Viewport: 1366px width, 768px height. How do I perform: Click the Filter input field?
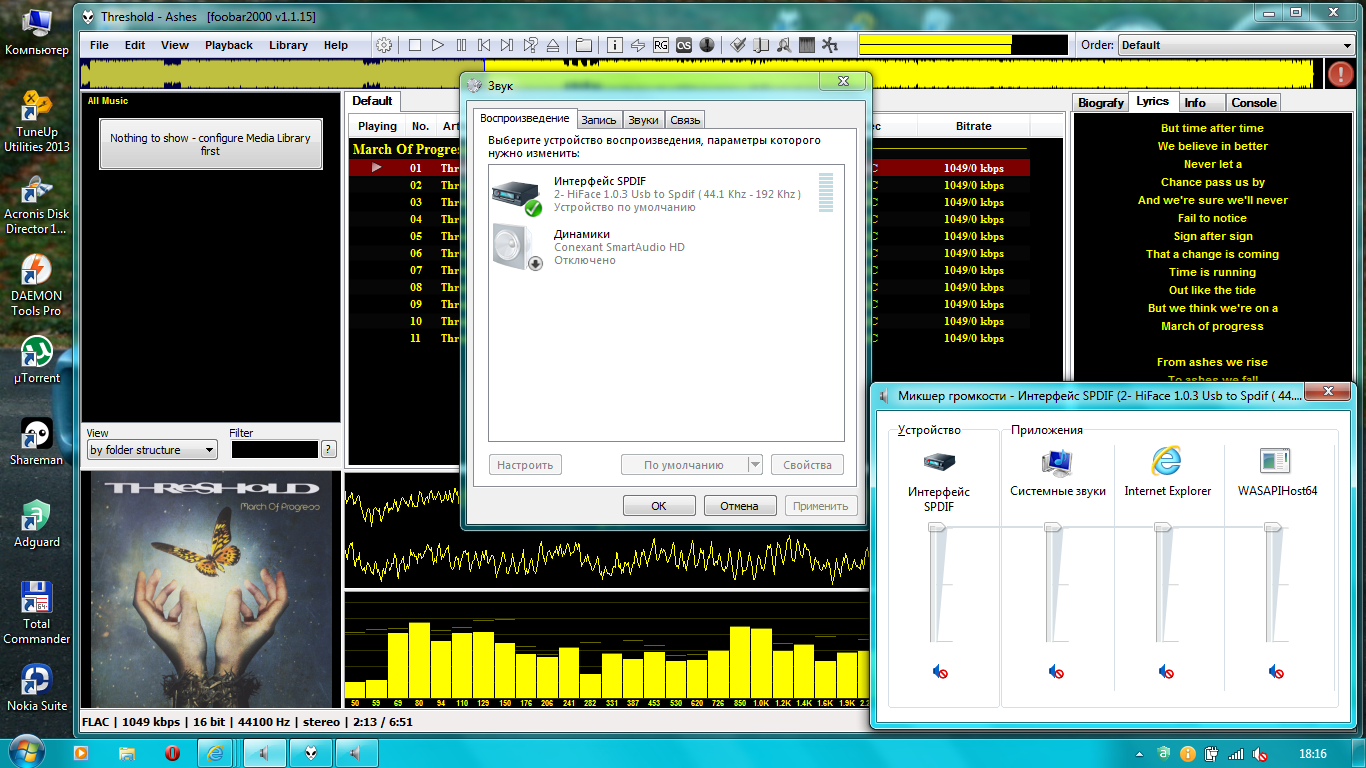[x=274, y=450]
